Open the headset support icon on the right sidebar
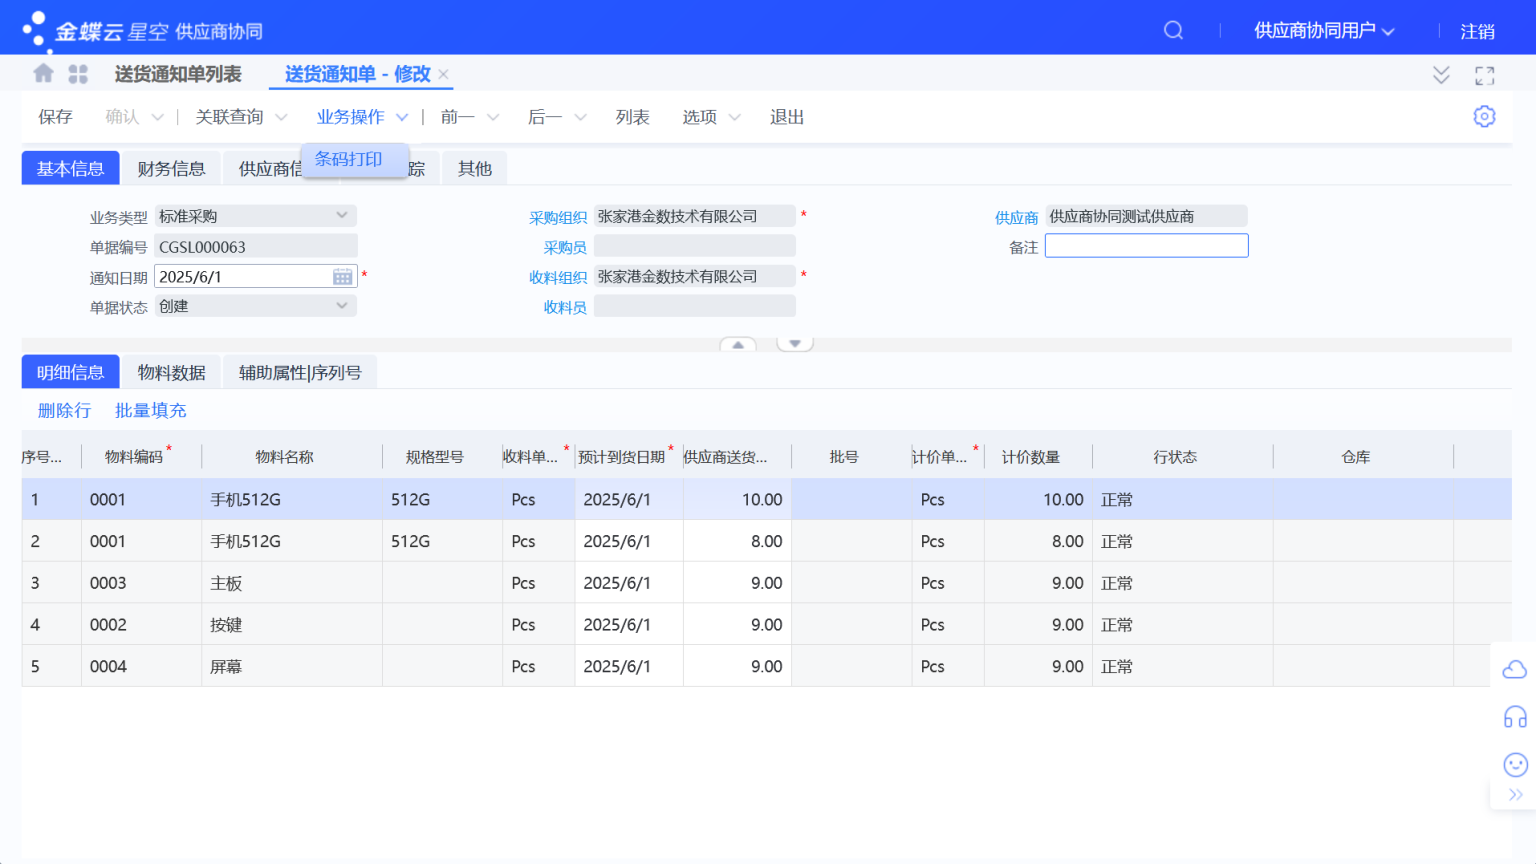 point(1513,716)
